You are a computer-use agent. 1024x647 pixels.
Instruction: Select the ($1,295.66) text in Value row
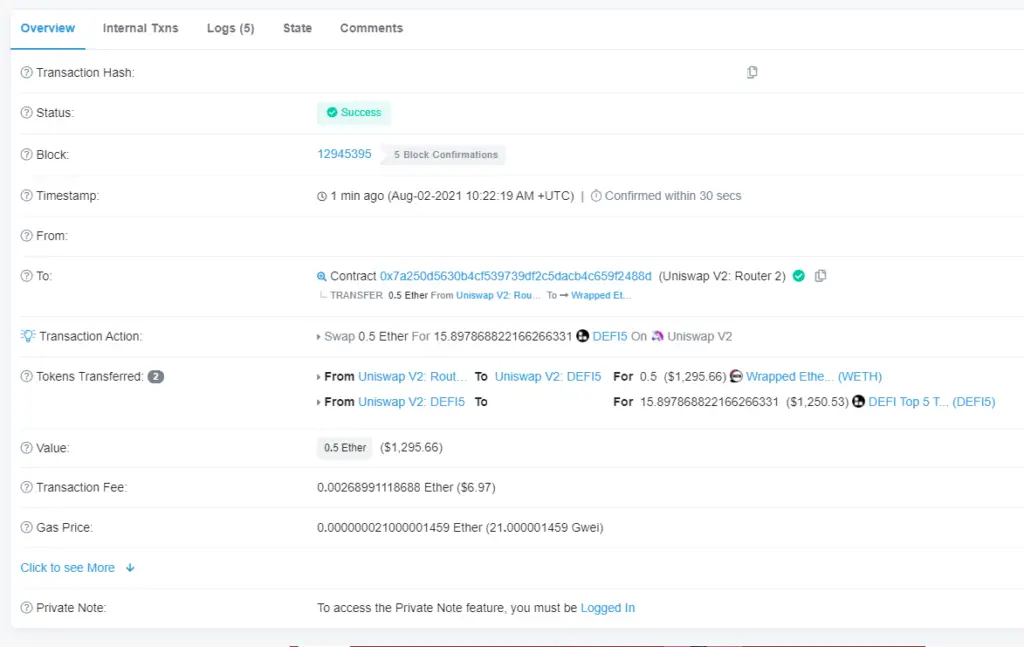pos(411,447)
